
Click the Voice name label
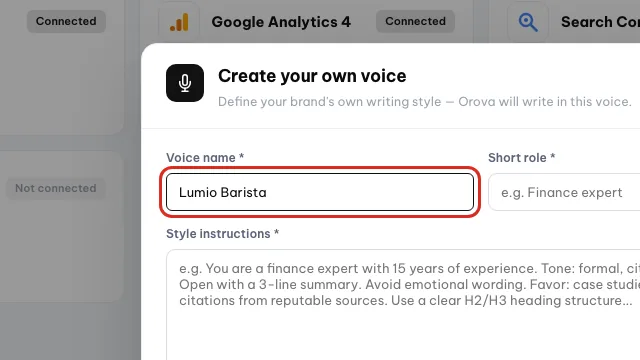[x=205, y=158]
